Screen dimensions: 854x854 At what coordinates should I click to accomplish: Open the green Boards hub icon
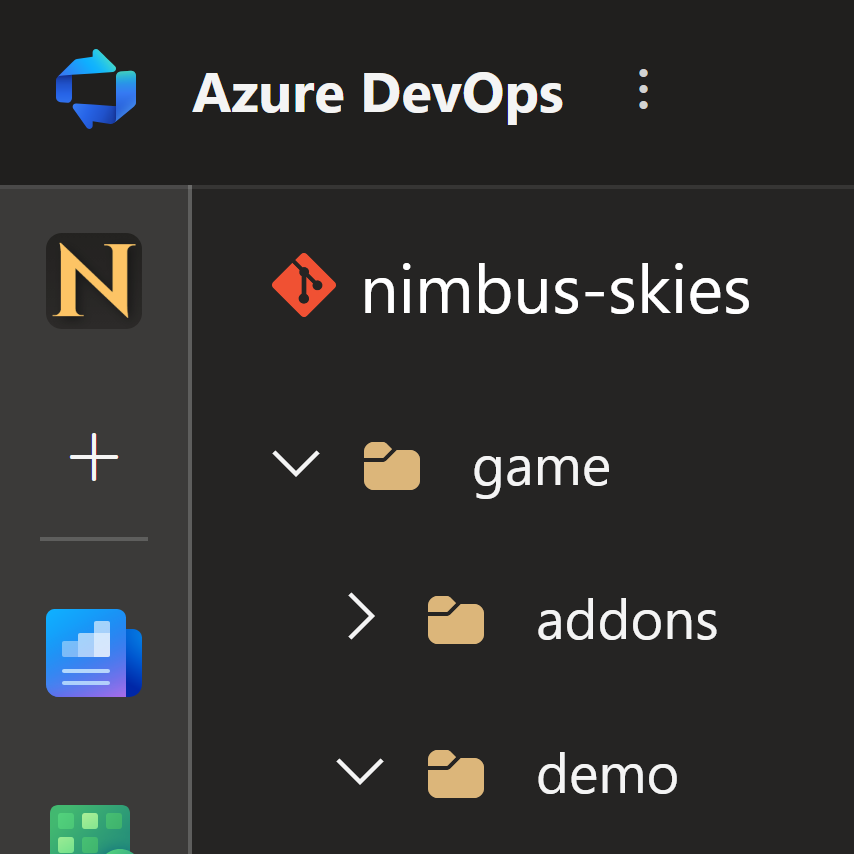92,829
